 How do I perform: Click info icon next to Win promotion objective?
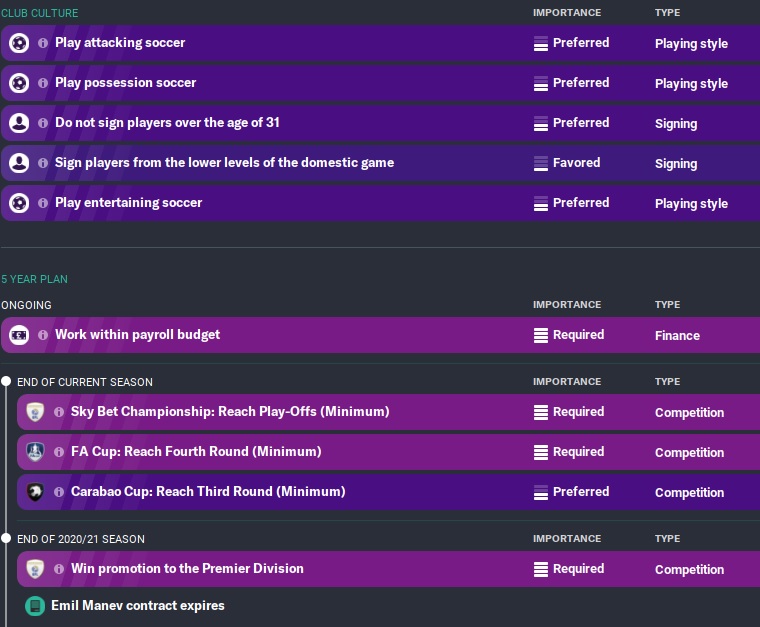[59, 569]
